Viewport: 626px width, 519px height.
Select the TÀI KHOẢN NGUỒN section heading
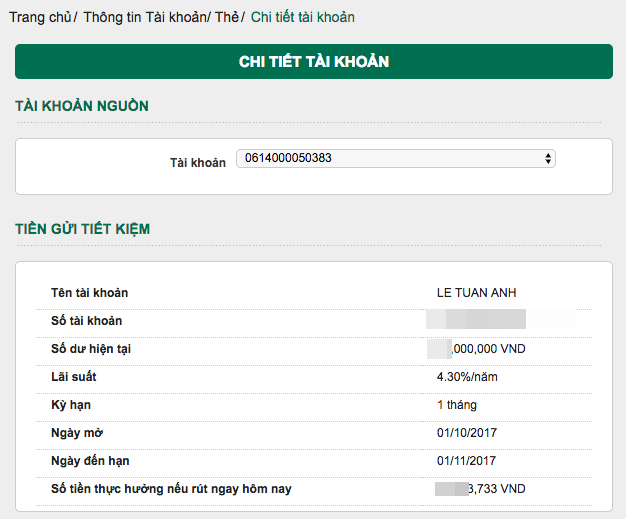coord(82,106)
